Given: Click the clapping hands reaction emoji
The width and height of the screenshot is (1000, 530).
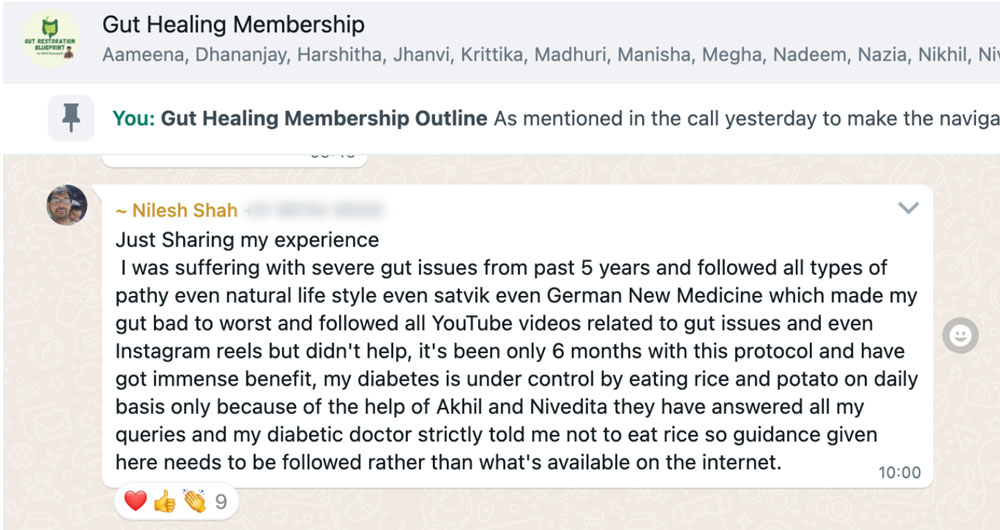Looking at the screenshot, I should [193, 502].
